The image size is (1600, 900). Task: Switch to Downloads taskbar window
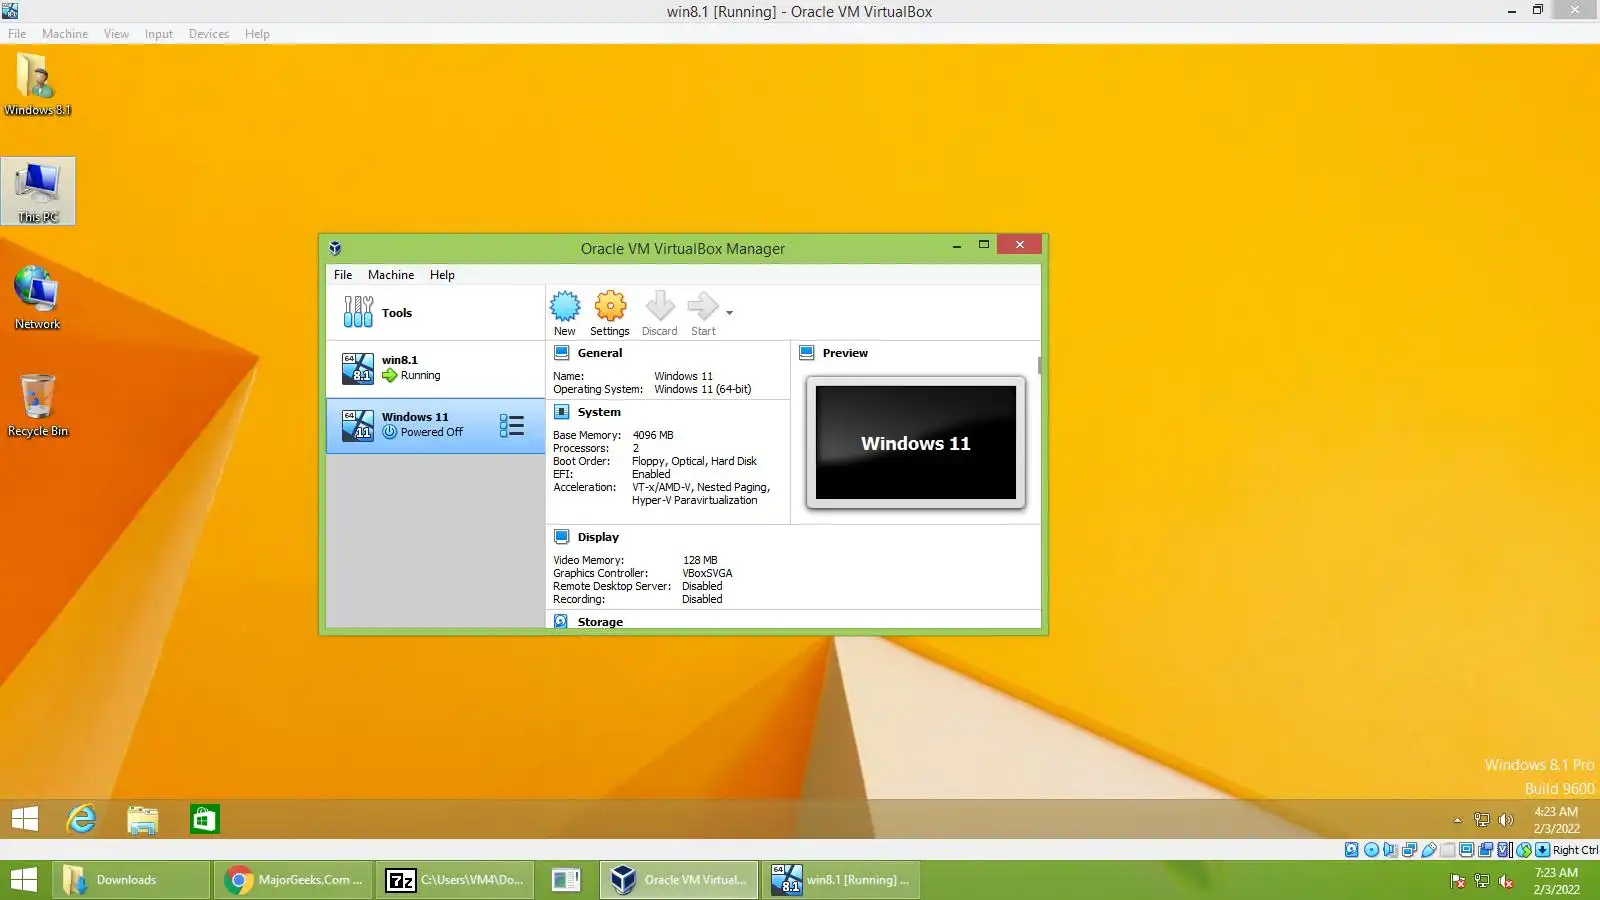131,880
